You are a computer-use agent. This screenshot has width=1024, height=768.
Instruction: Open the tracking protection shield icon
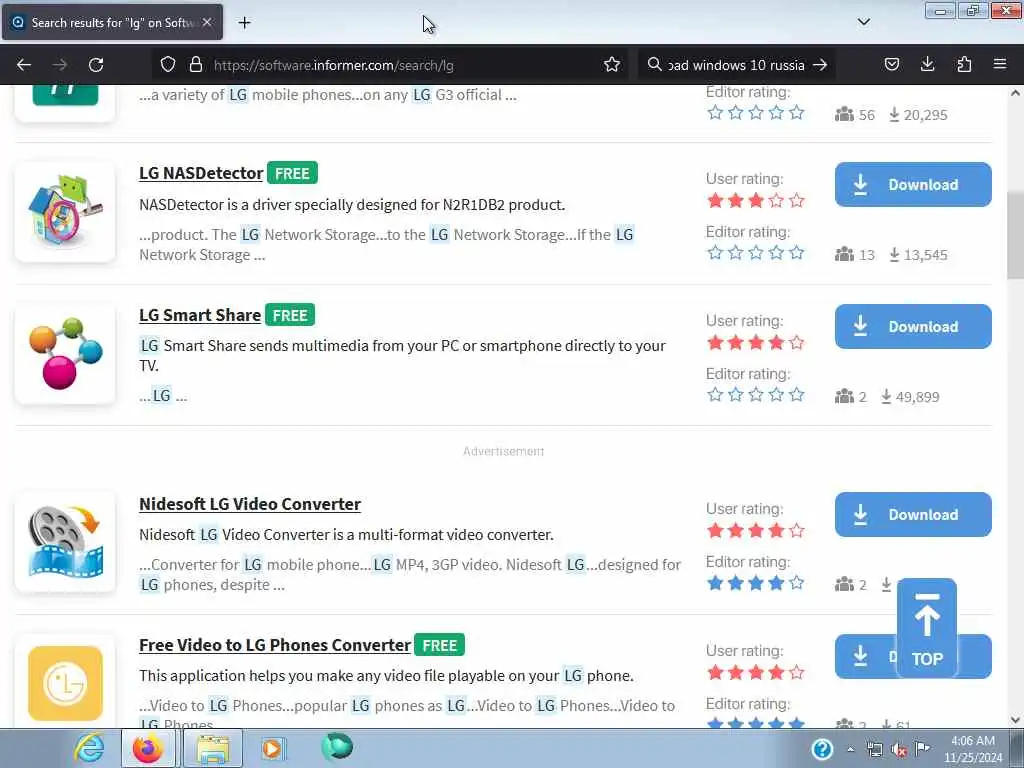168,65
